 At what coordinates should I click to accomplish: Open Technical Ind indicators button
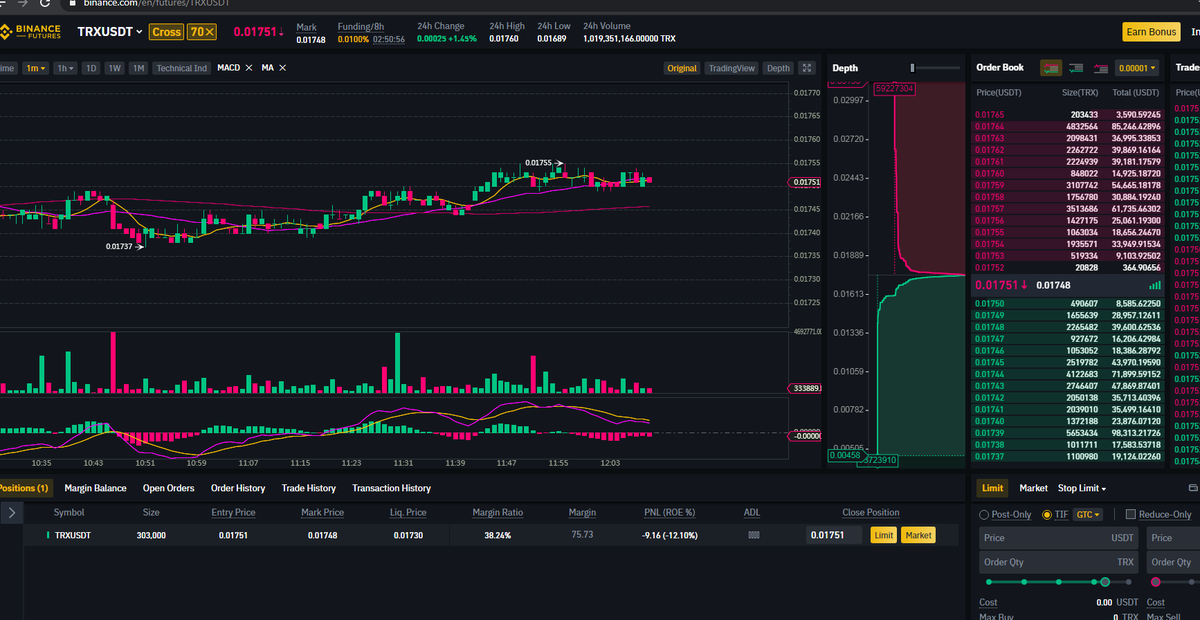click(181, 68)
